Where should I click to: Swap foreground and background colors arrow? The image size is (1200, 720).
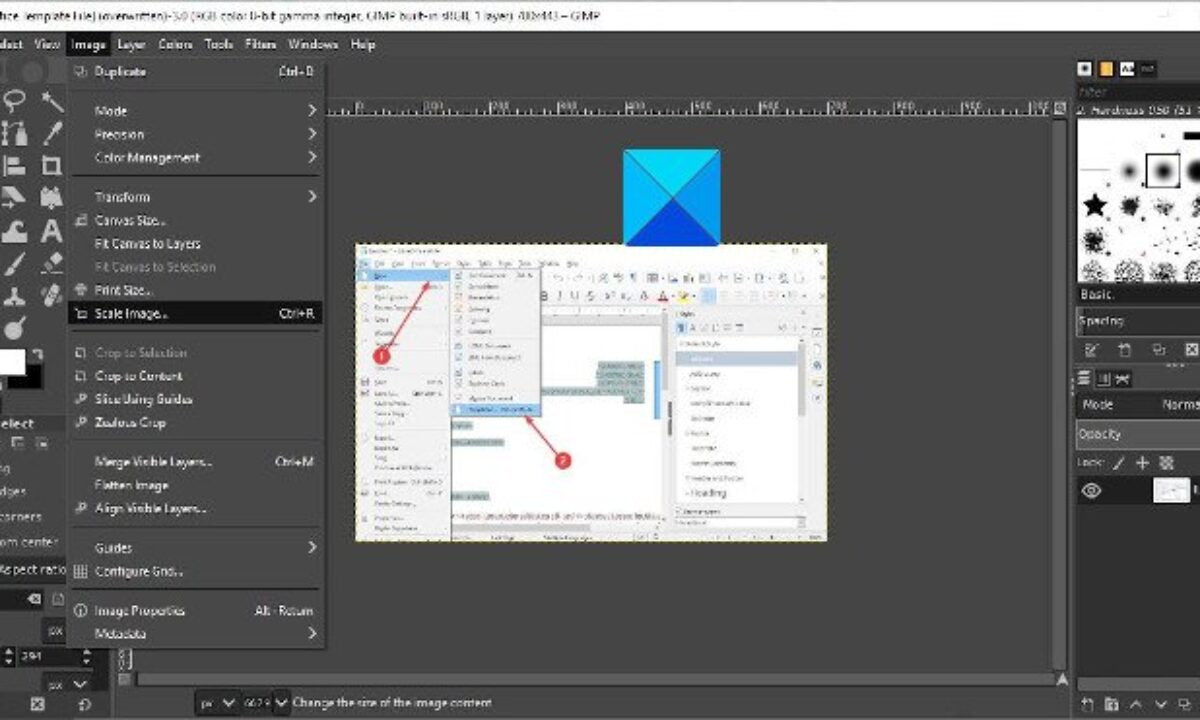[x=38, y=354]
